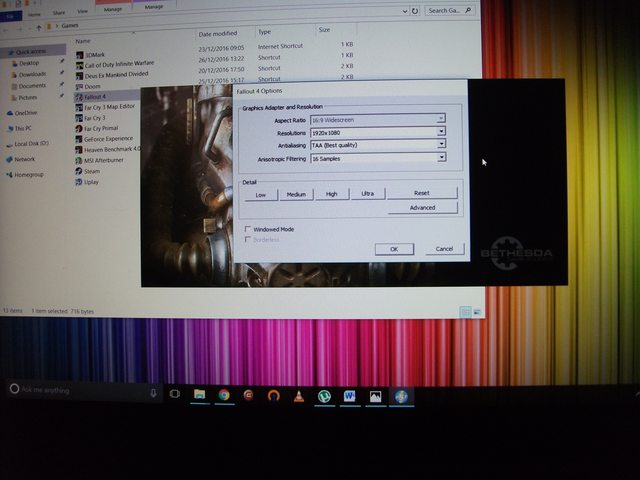Switch to Microsoft Word in the taskbar
The height and width of the screenshot is (480, 640).
(349, 396)
